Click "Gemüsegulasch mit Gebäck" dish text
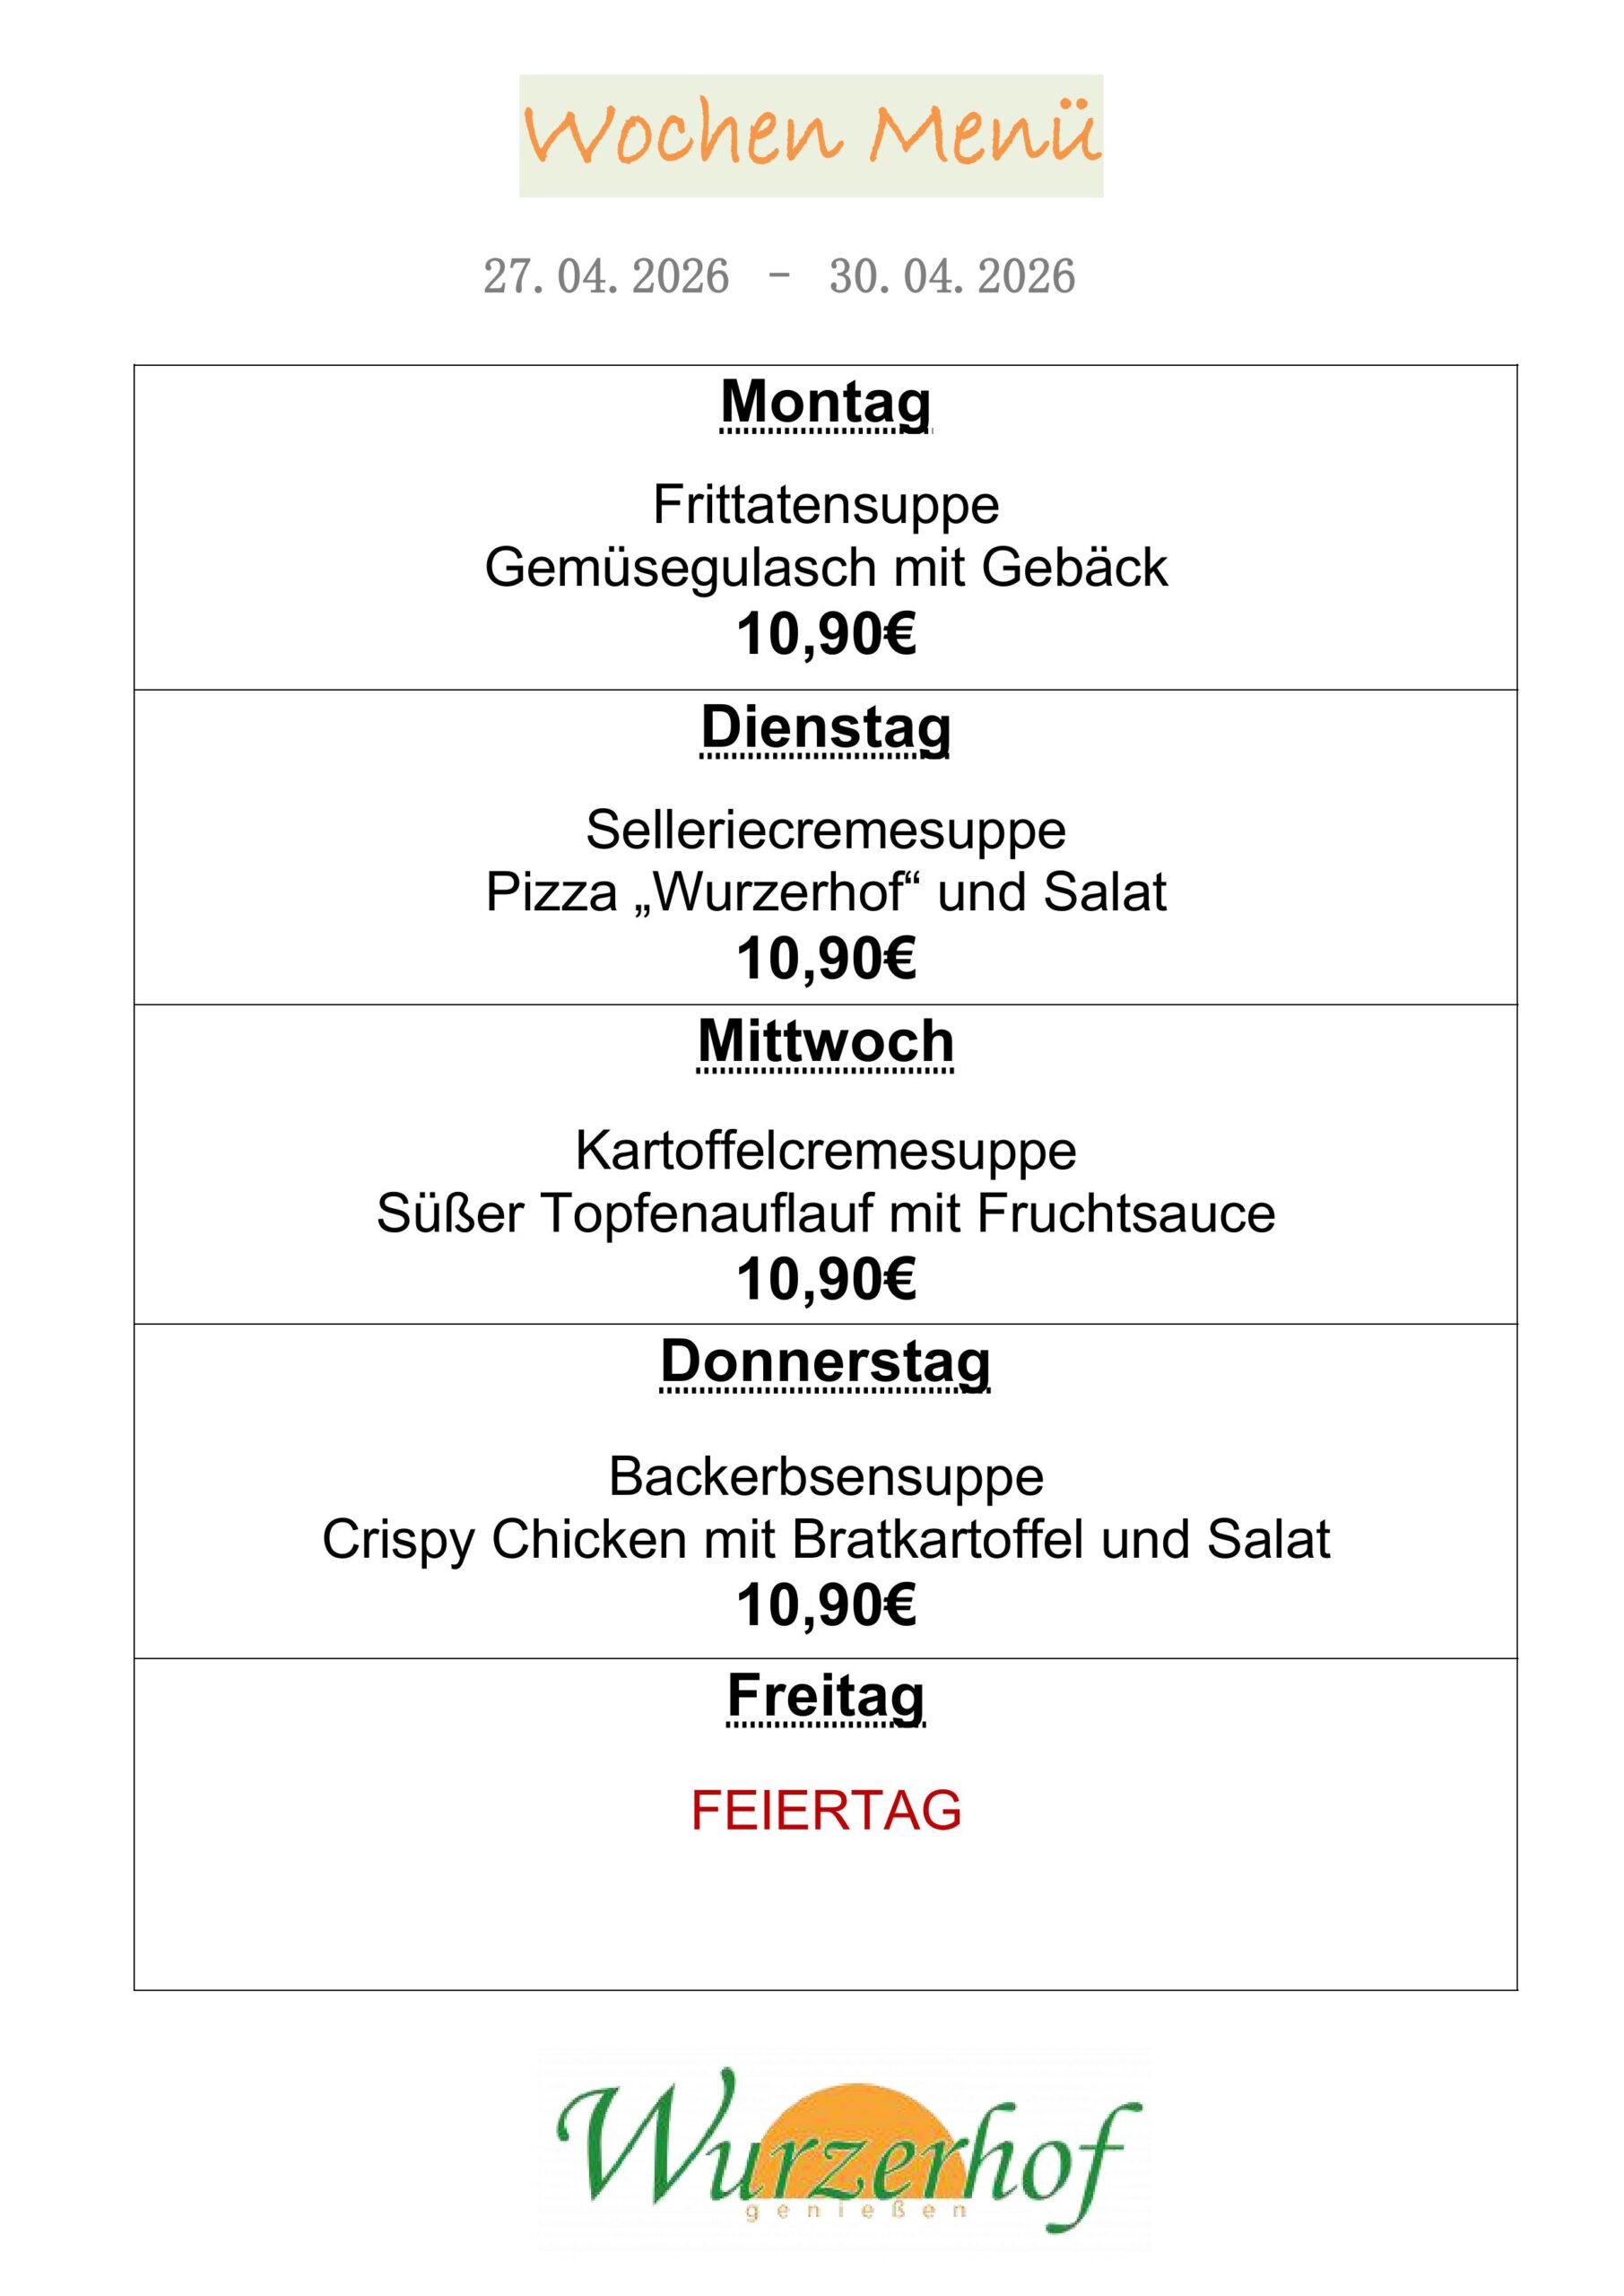This screenshot has width=1624, height=2296. (826, 567)
